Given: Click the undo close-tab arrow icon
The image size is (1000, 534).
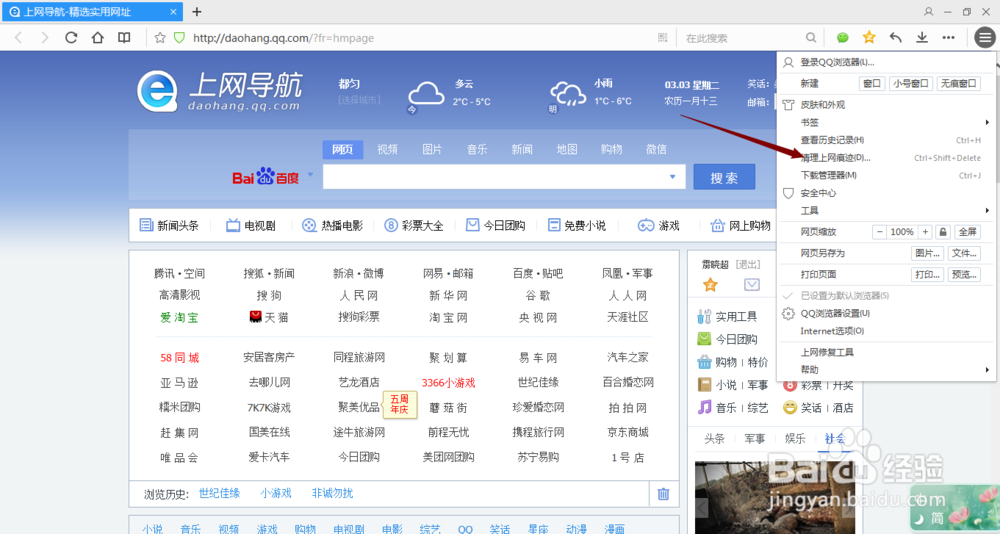Looking at the screenshot, I should click(895, 38).
